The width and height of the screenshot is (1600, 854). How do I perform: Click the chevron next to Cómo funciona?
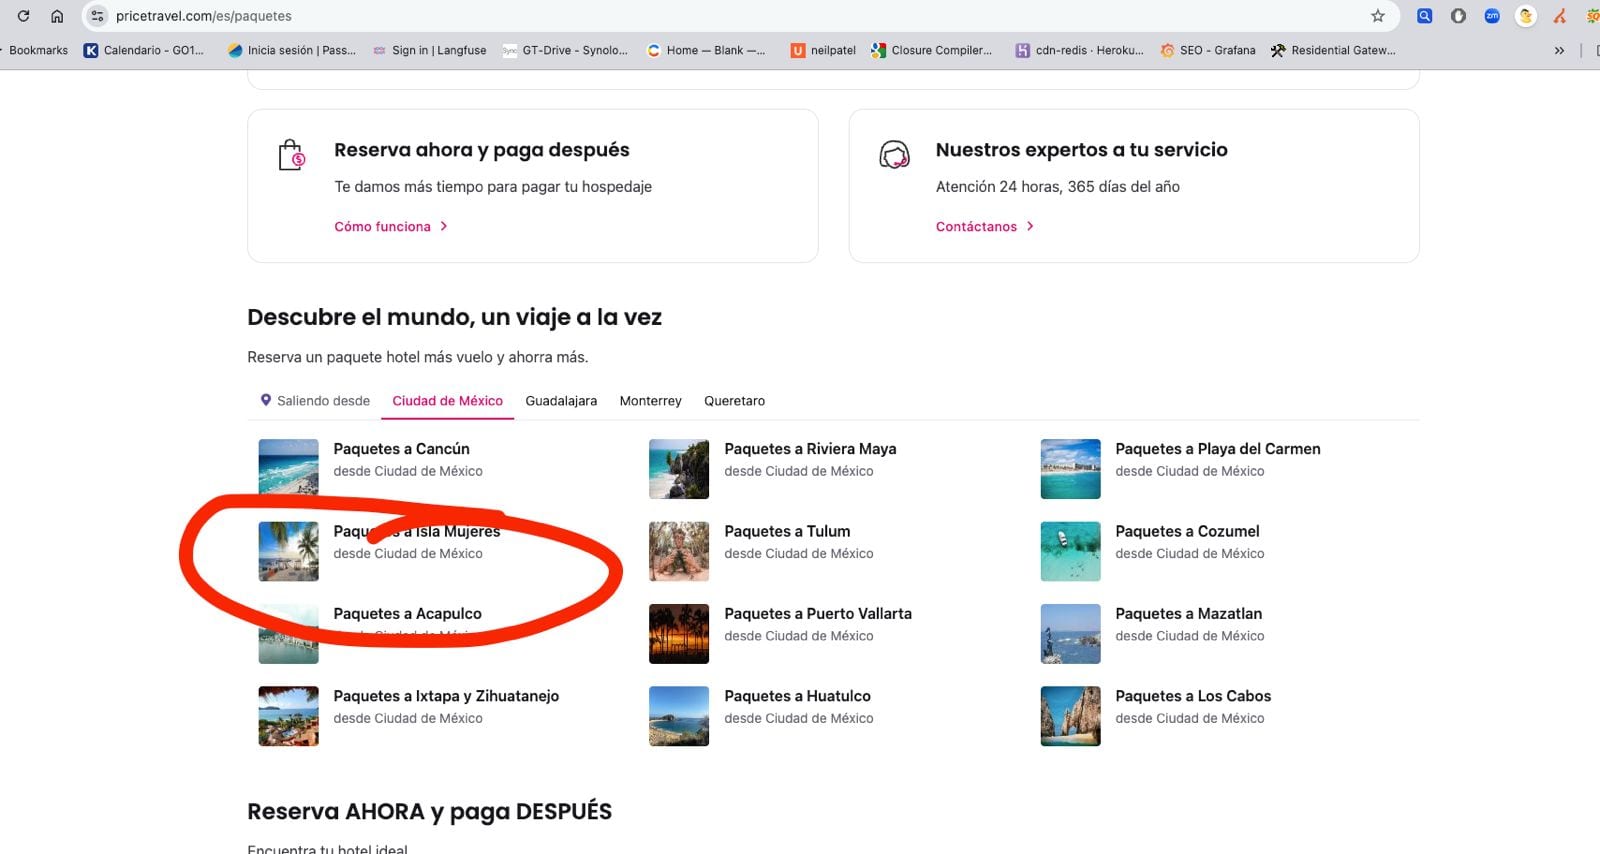click(x=444, y=227)
